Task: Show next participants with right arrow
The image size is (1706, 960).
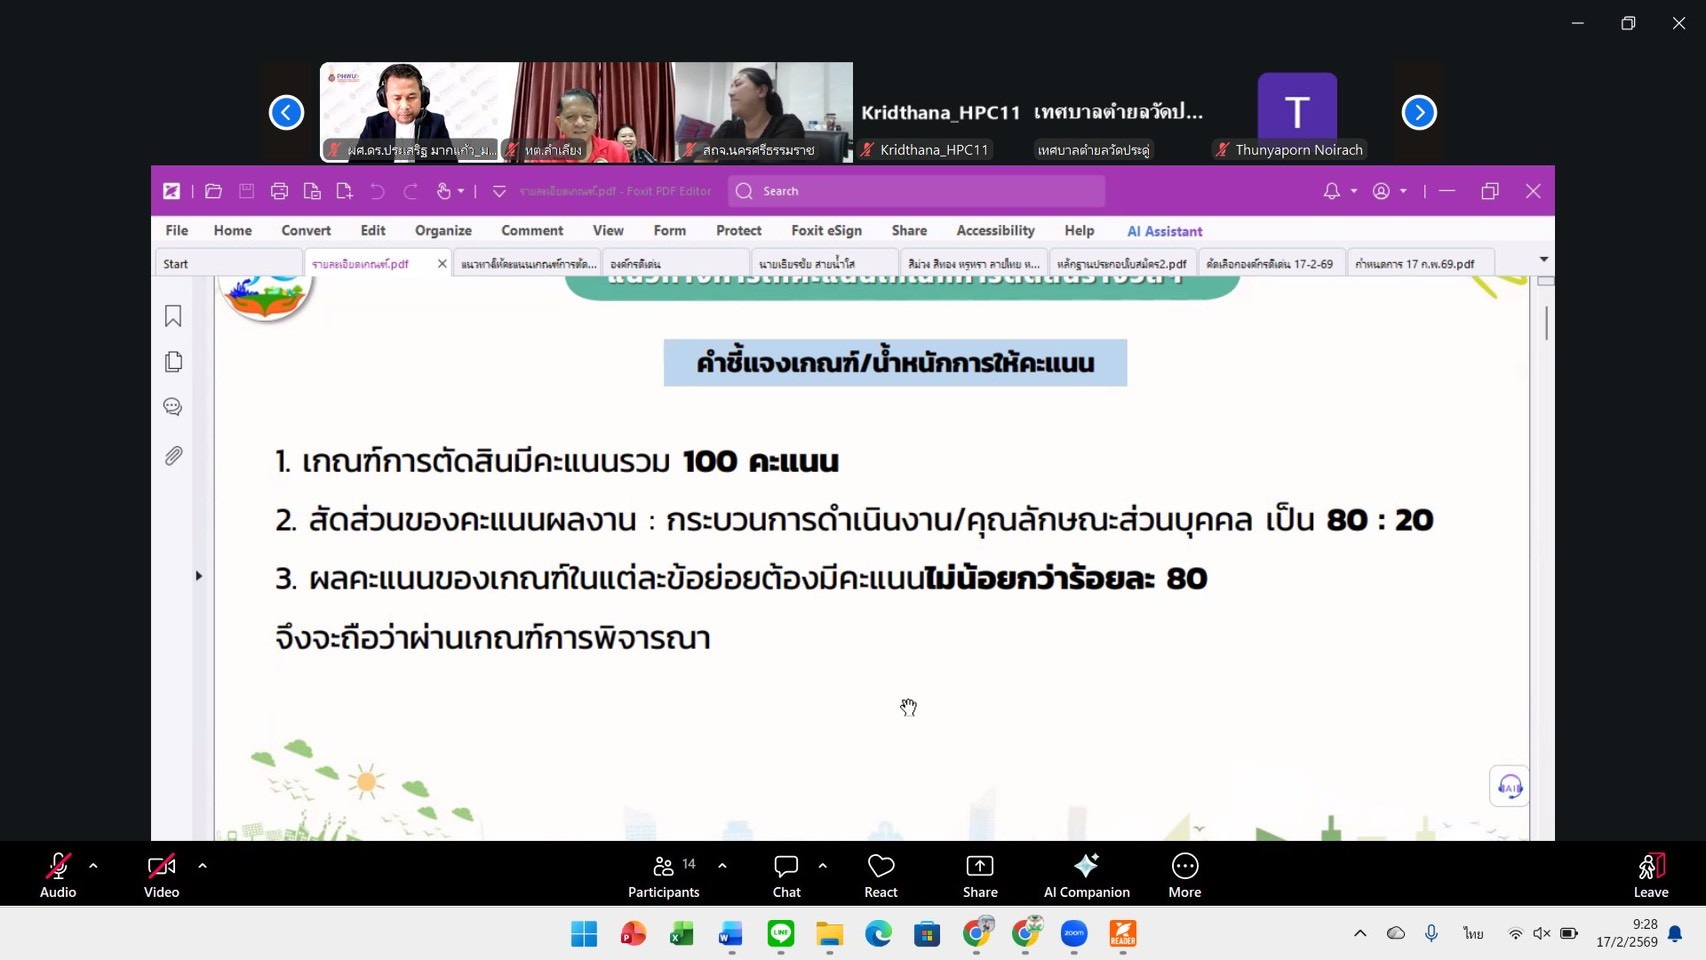Action: coord(1418,113)
